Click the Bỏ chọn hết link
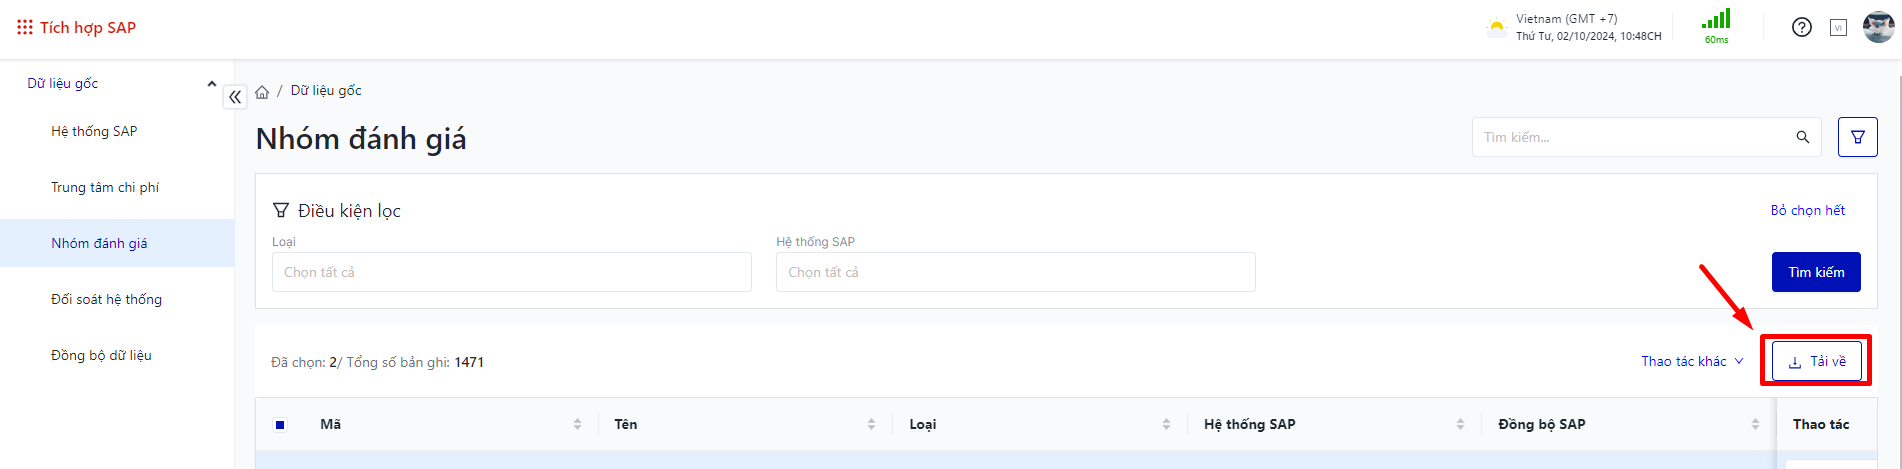Screen dimensions: 1902x469 [x=1807, y=210]
